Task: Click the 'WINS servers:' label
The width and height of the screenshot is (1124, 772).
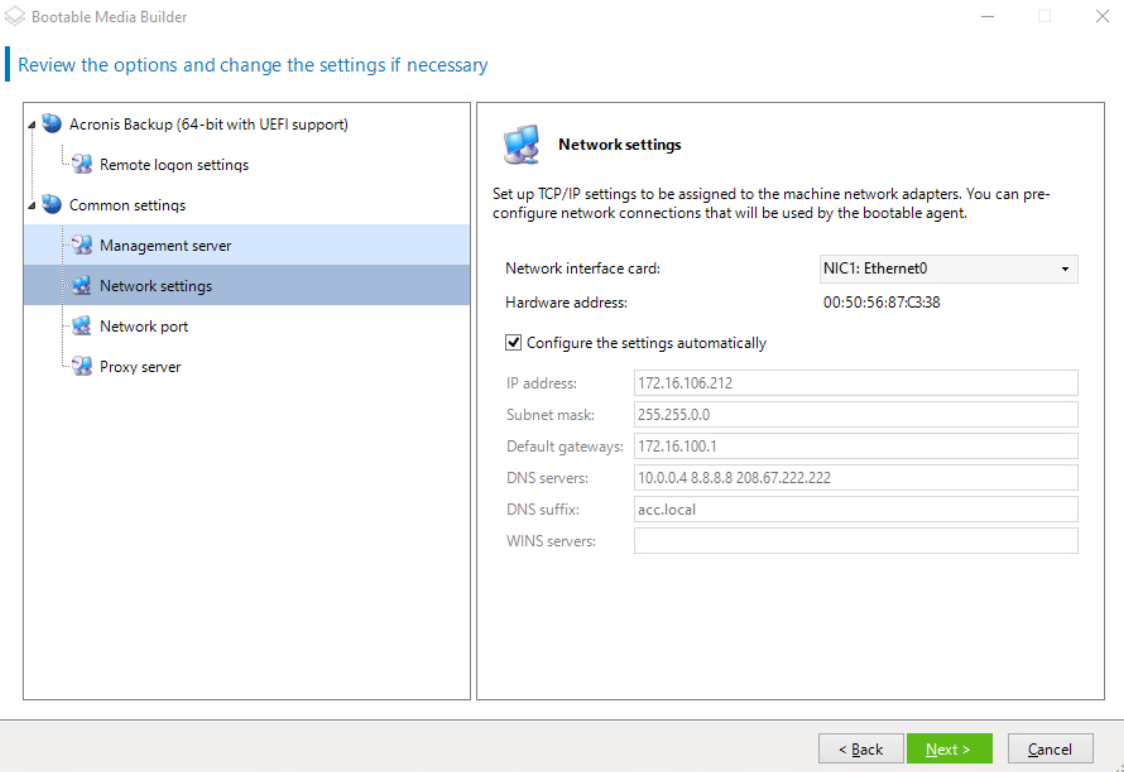Action: [x=551, y=541]
